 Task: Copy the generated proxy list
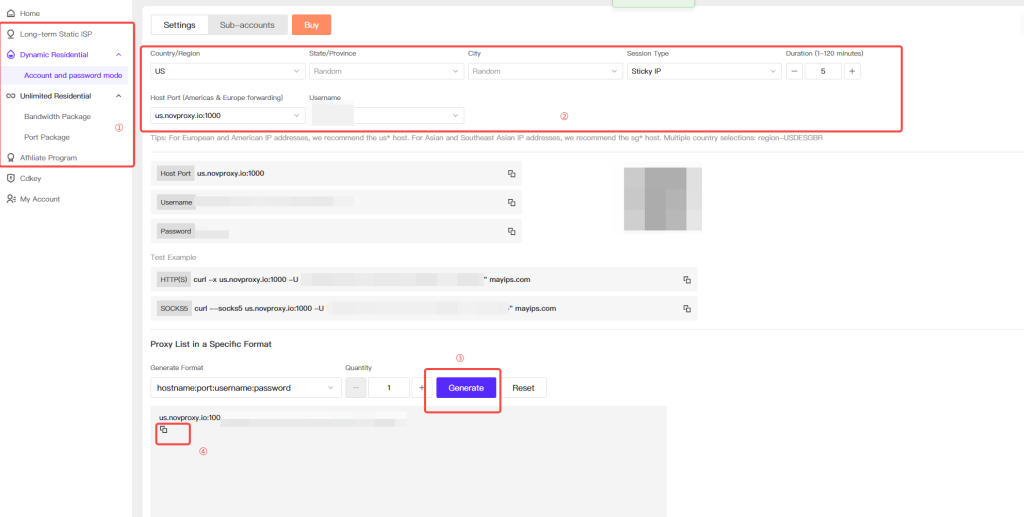tap(164, 430)
